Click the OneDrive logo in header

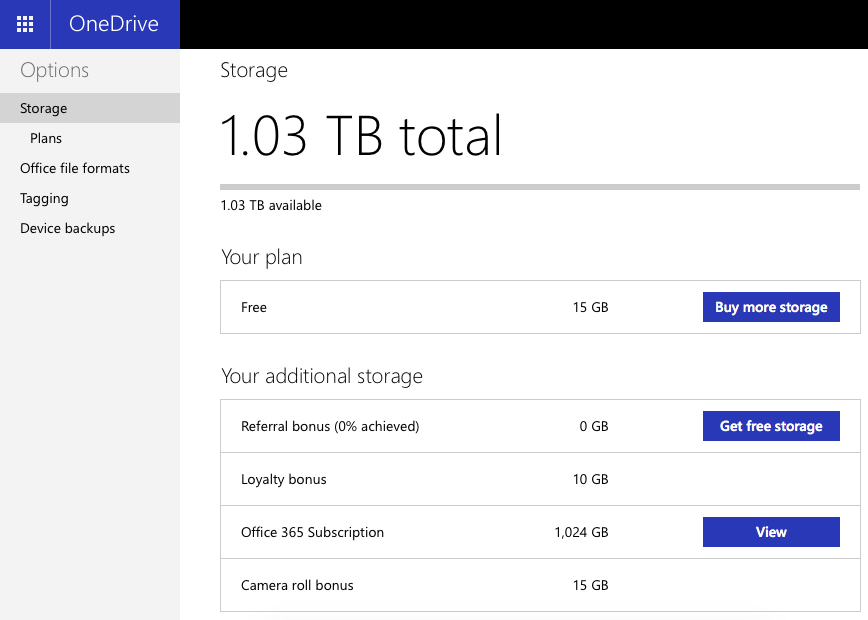coord(114,24)
